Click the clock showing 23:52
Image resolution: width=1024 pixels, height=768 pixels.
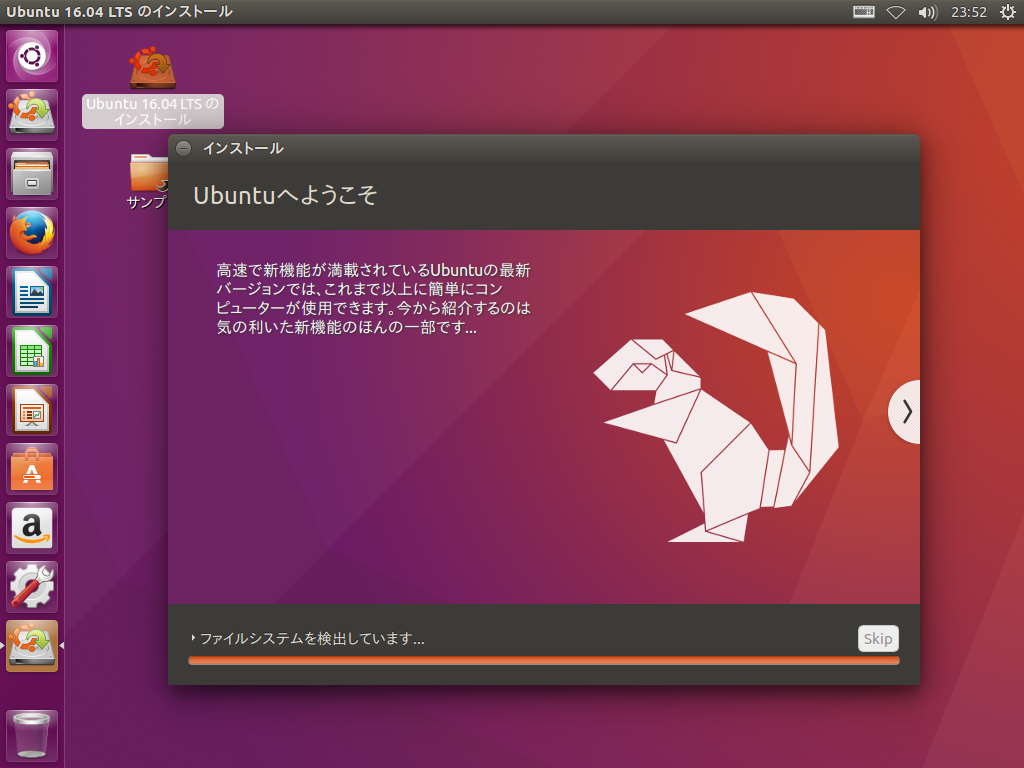(x=968, y=12)
